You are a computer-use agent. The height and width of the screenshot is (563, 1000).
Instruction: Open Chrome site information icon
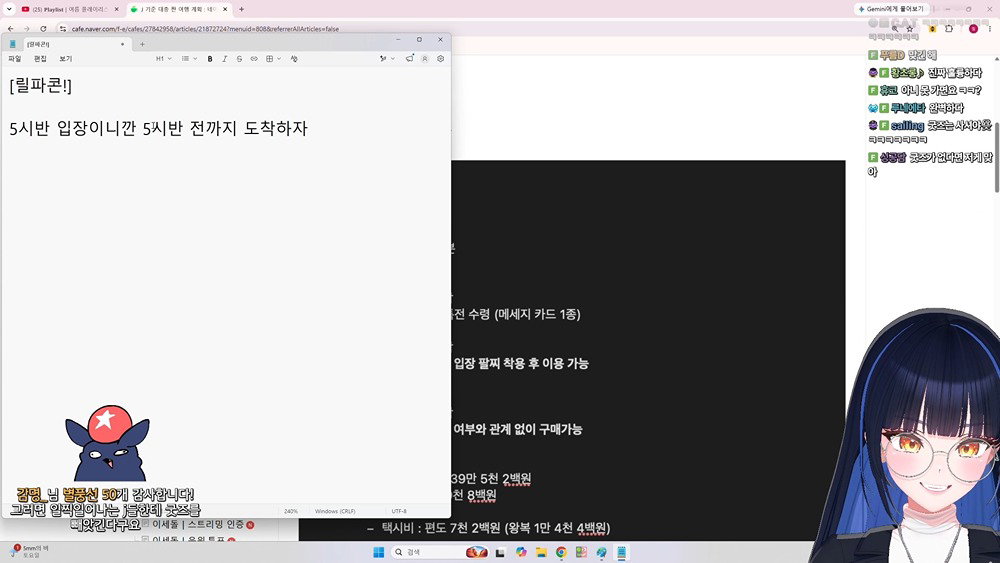pos(62,29)
